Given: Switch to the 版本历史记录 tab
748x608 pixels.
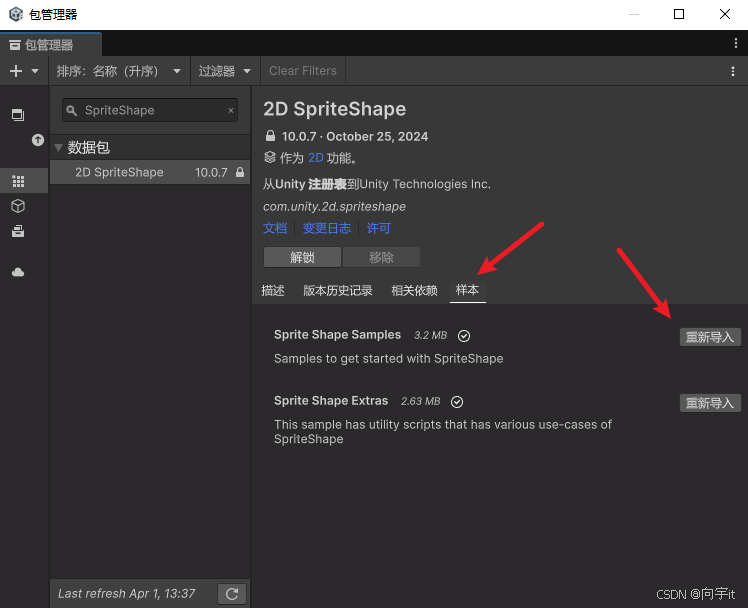Looking at the screenshot, I should pyautogui.click(x=338, y=290).
